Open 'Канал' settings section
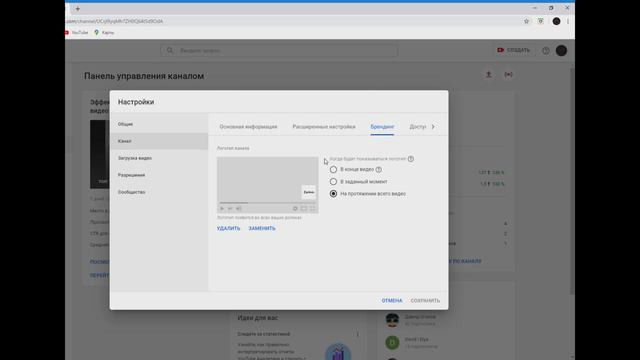640x360 pixels. click(x=159, y=141)
